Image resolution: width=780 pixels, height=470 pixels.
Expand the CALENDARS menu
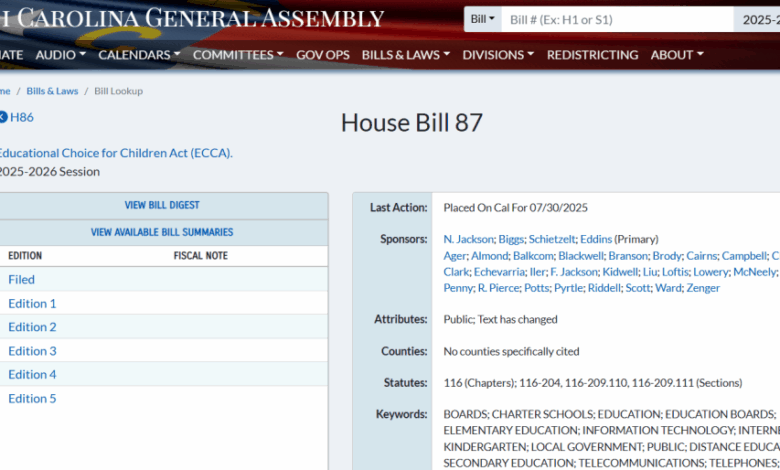(139, 55)
